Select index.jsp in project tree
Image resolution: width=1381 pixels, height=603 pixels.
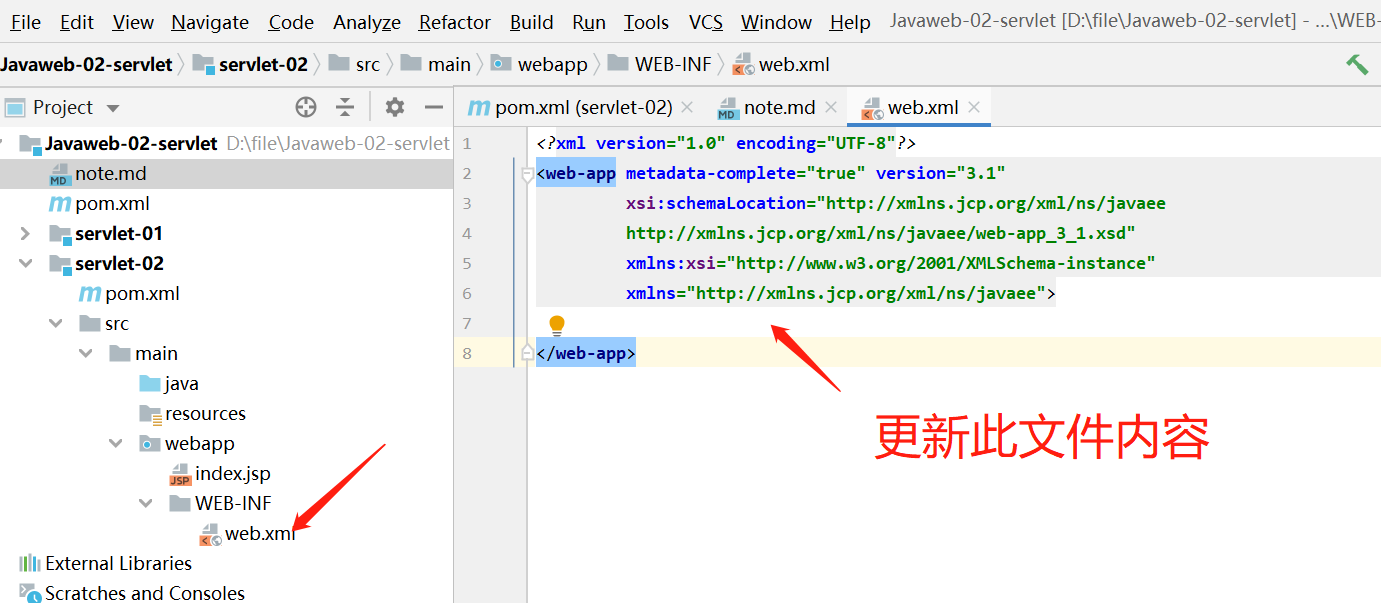233,473
